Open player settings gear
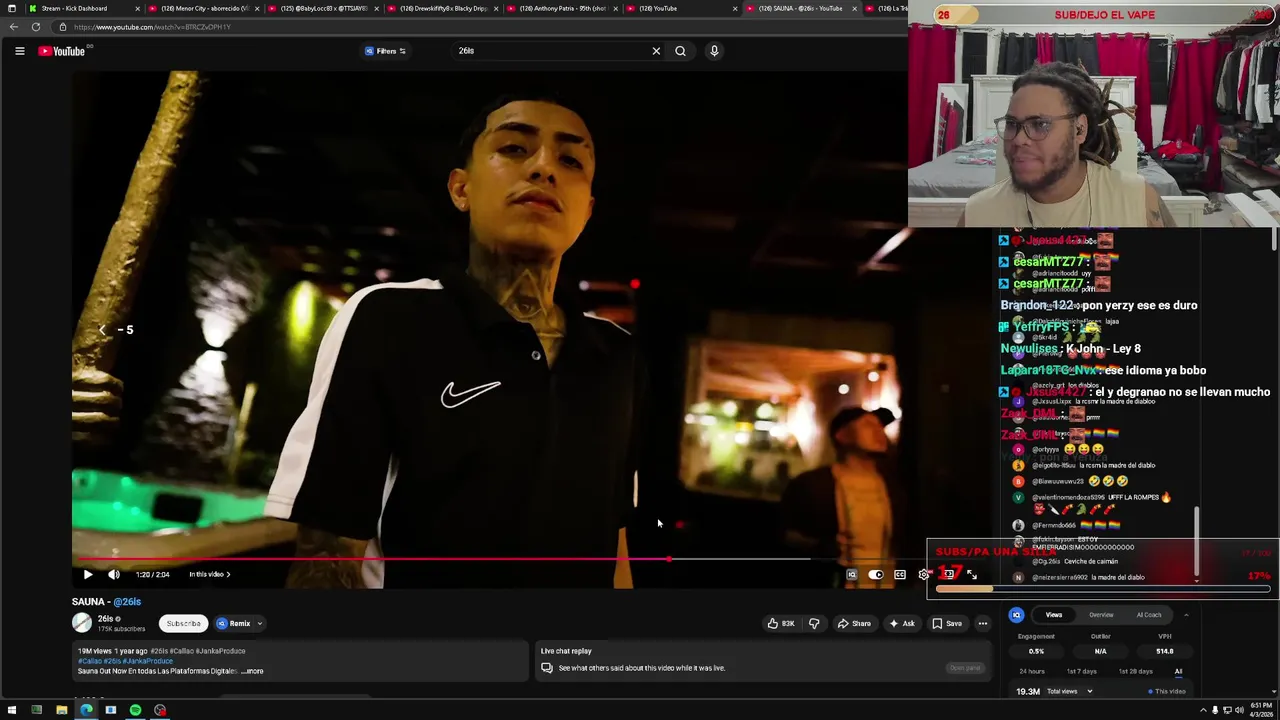Image resolution: width=1280 pixels, height=720 pixels. (x=923, y=575)
